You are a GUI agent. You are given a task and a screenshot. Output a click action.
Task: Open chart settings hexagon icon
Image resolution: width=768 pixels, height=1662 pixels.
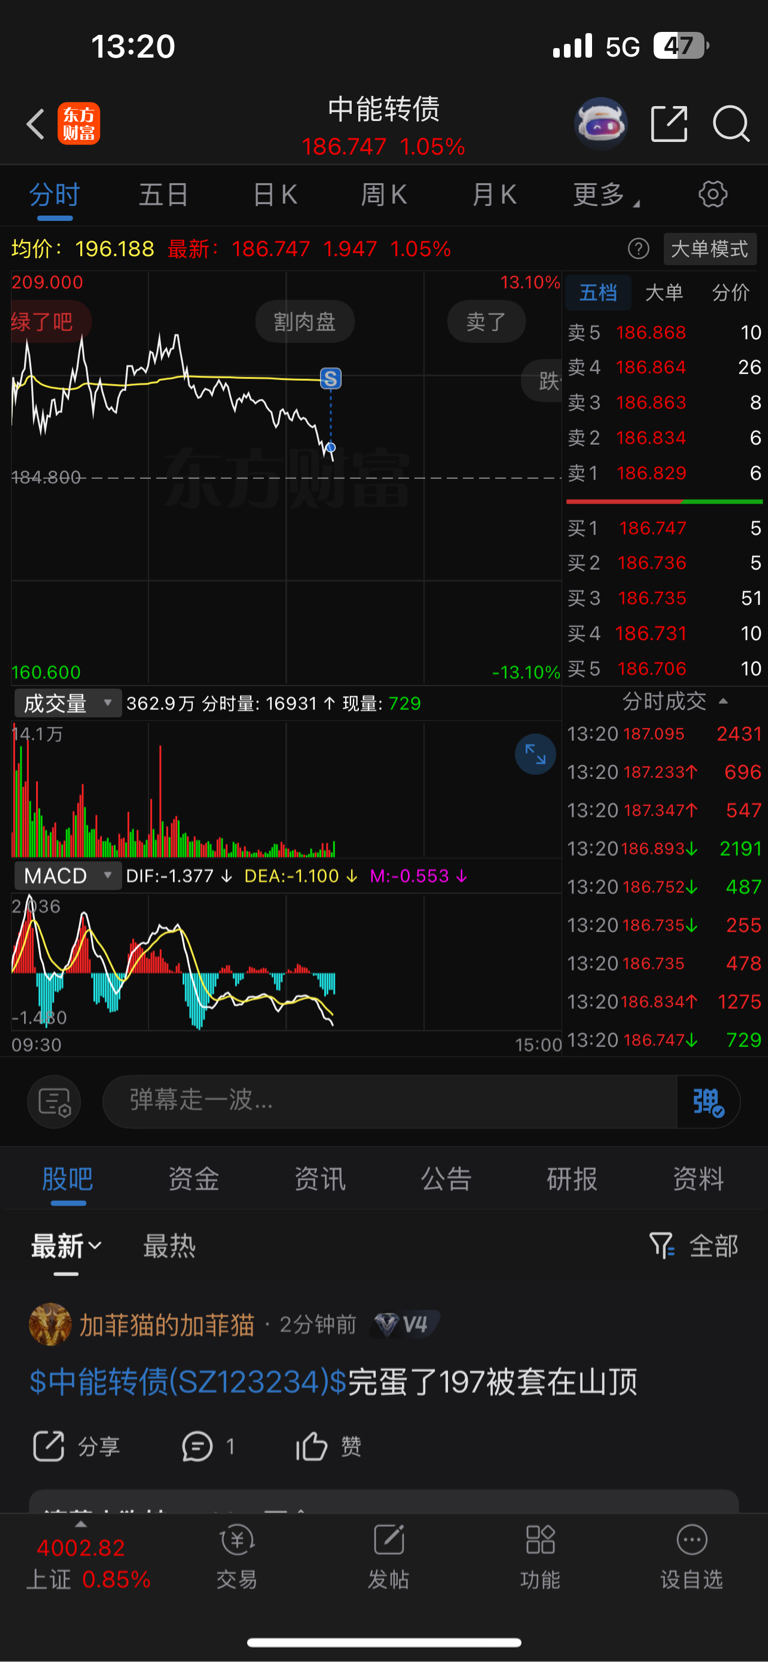tap(713, 194)
